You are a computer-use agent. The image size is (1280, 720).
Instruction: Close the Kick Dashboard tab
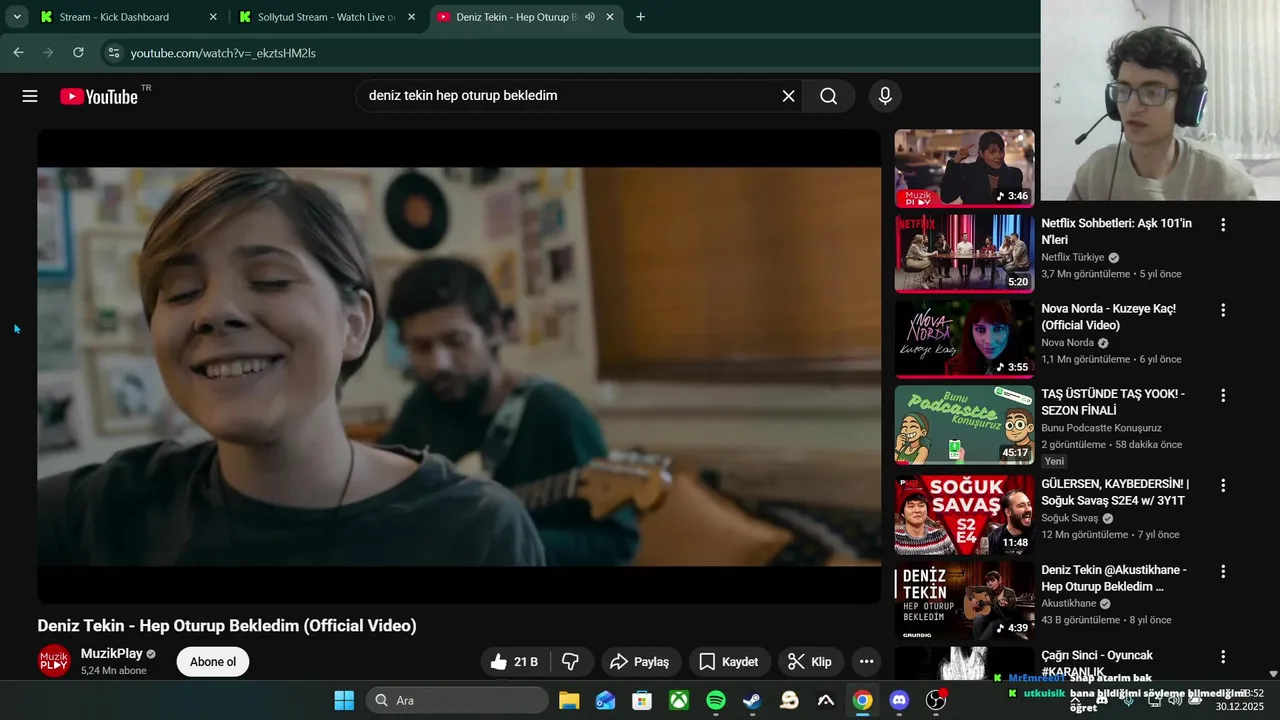click(213, 17)
